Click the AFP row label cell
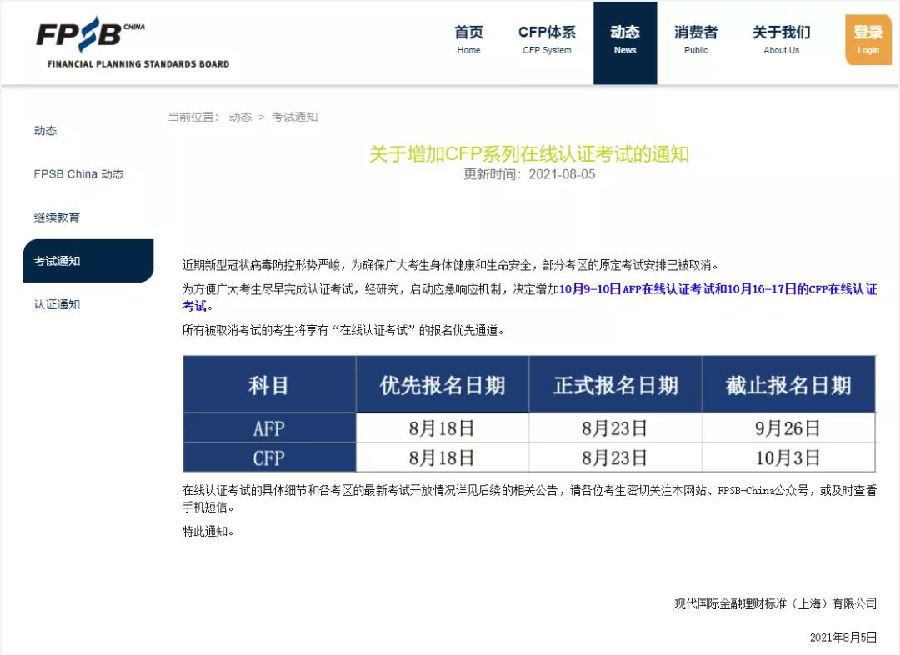The height and width of the screenshot is (655, 900). click(269, 428)
